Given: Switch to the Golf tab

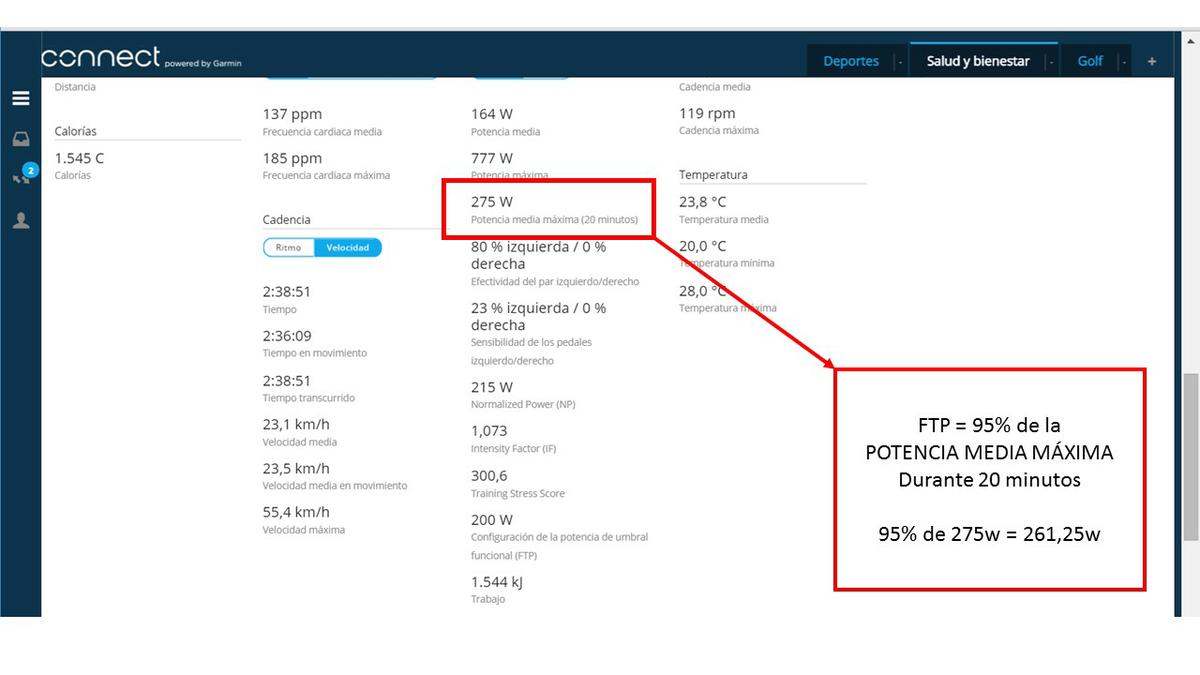Looking at the screenshot, I should (1089, 61).
